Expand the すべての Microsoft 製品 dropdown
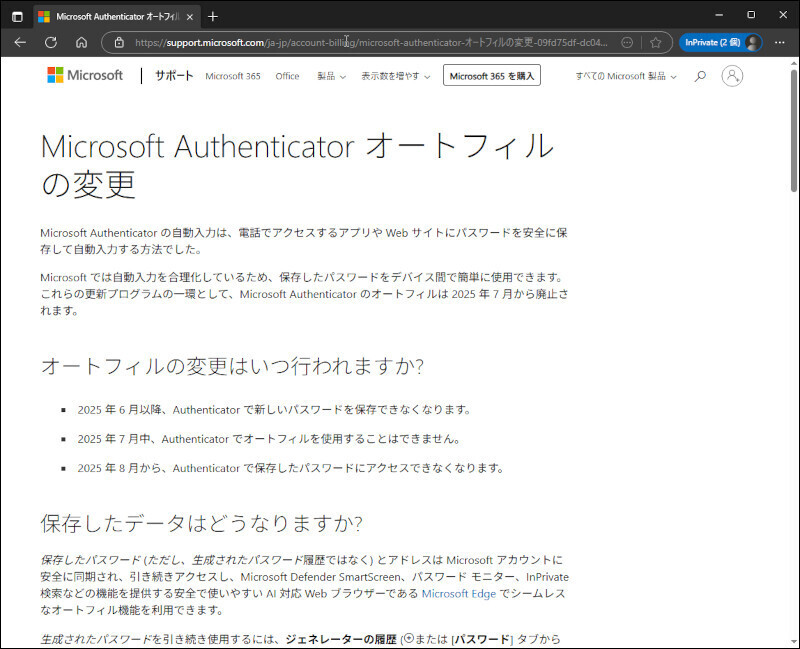Viewport: 800px width, 649px height. click(626, 76)
